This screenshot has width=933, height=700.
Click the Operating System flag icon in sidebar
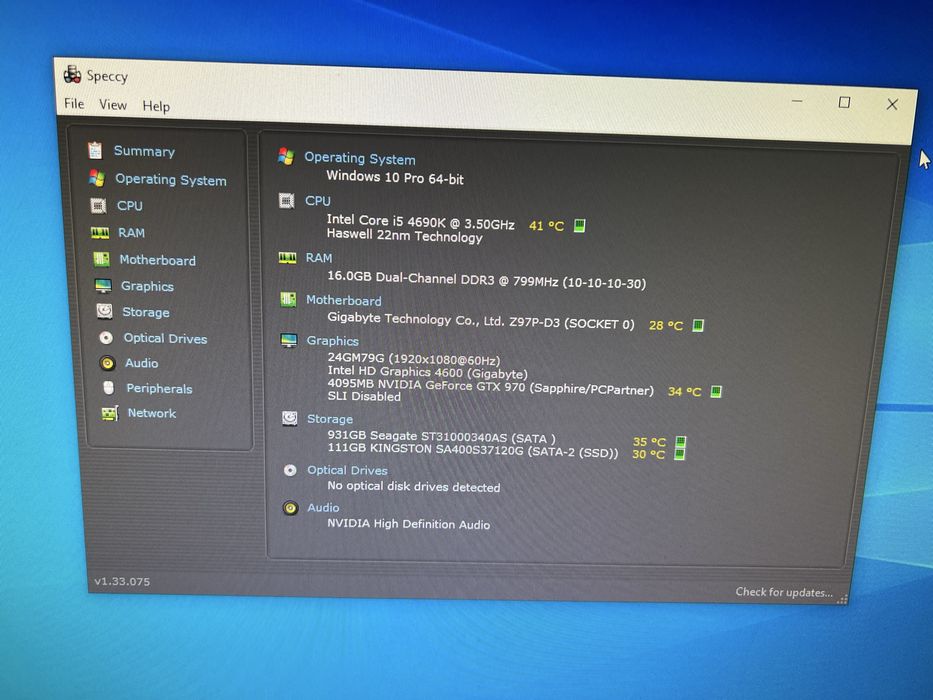[96, 177]
